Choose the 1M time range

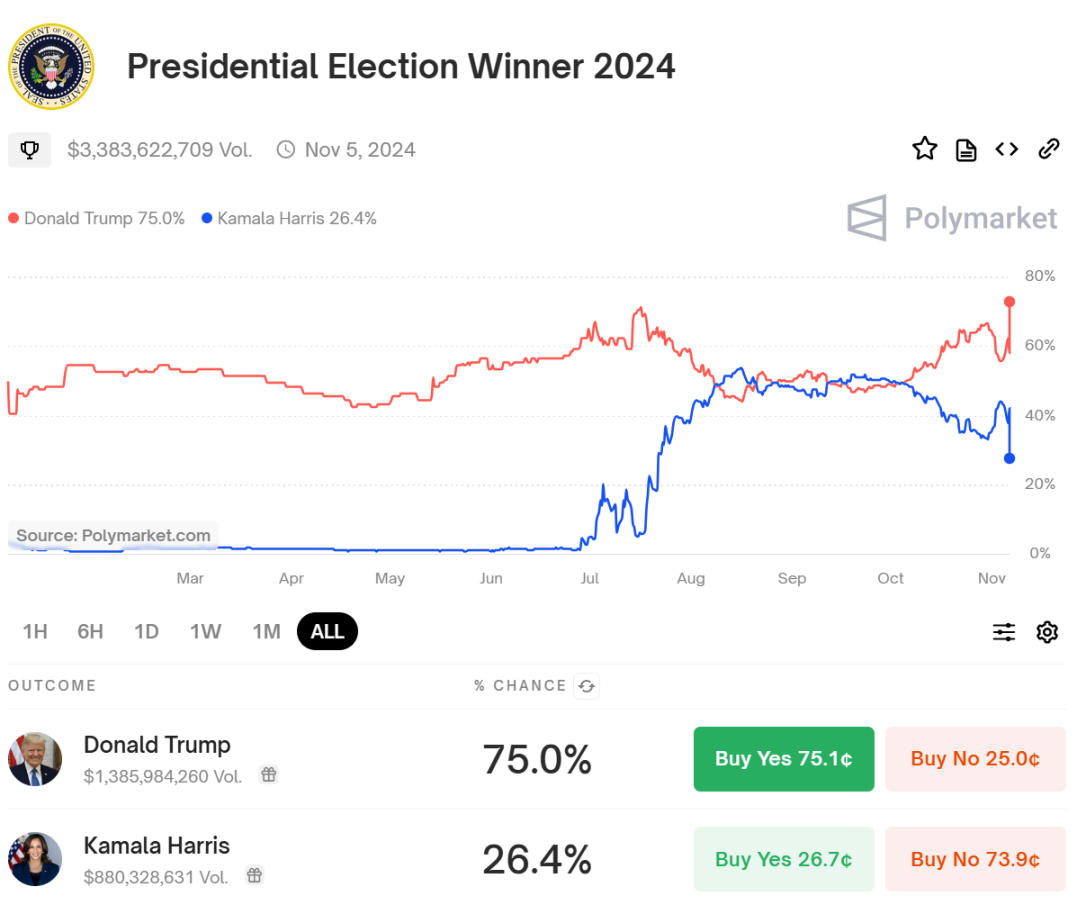click(x=266, y=632)
